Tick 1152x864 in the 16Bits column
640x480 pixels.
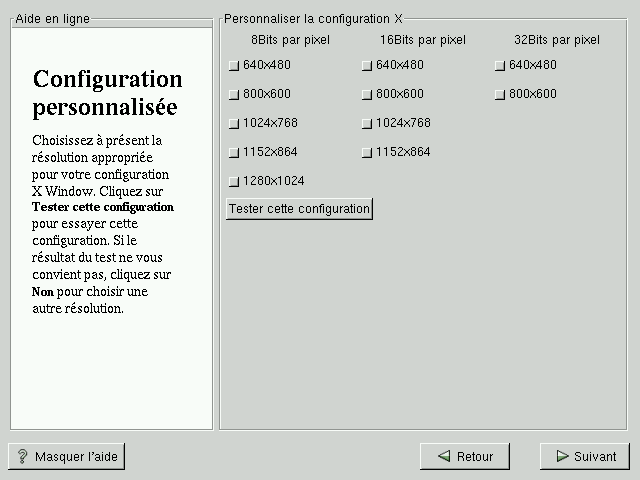coord(367,153)
